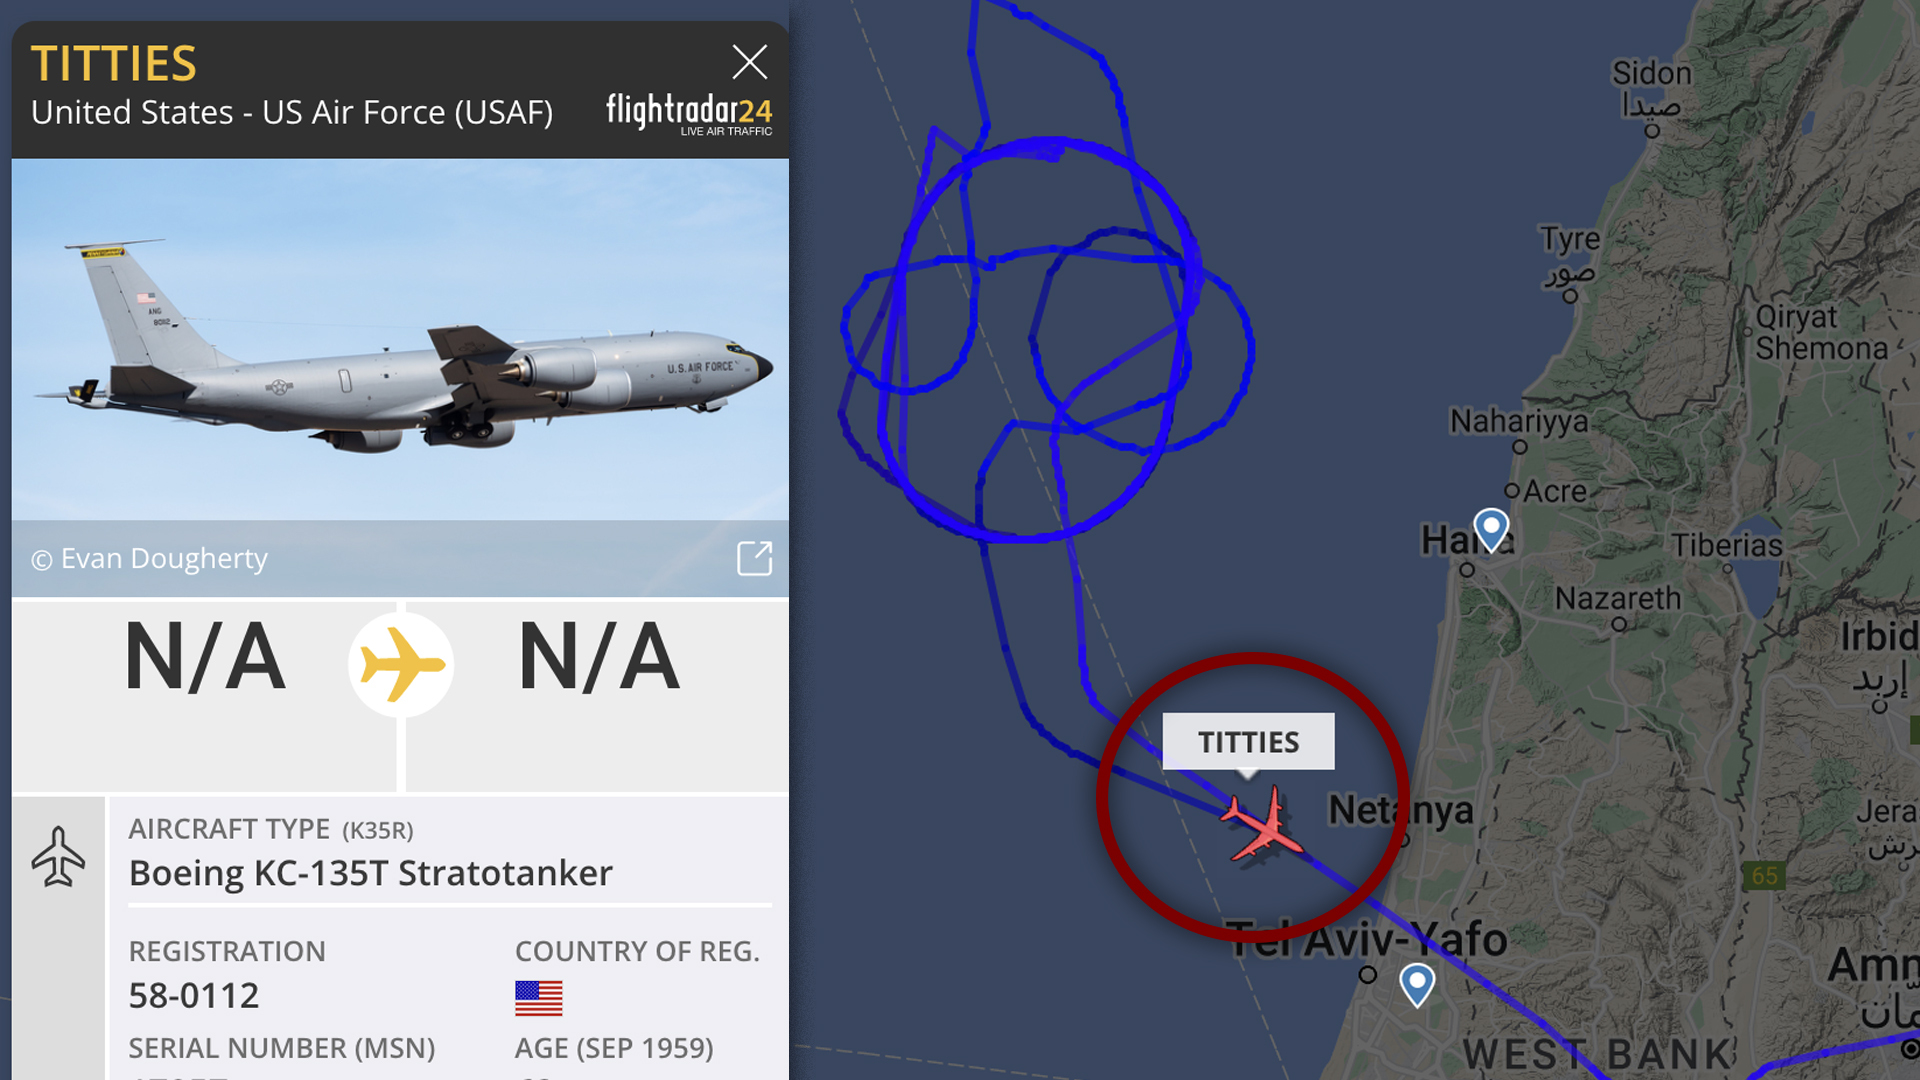Click the Nazareth city marker
Screen dimensions: 1920x1080
[x=1619, y=625]
